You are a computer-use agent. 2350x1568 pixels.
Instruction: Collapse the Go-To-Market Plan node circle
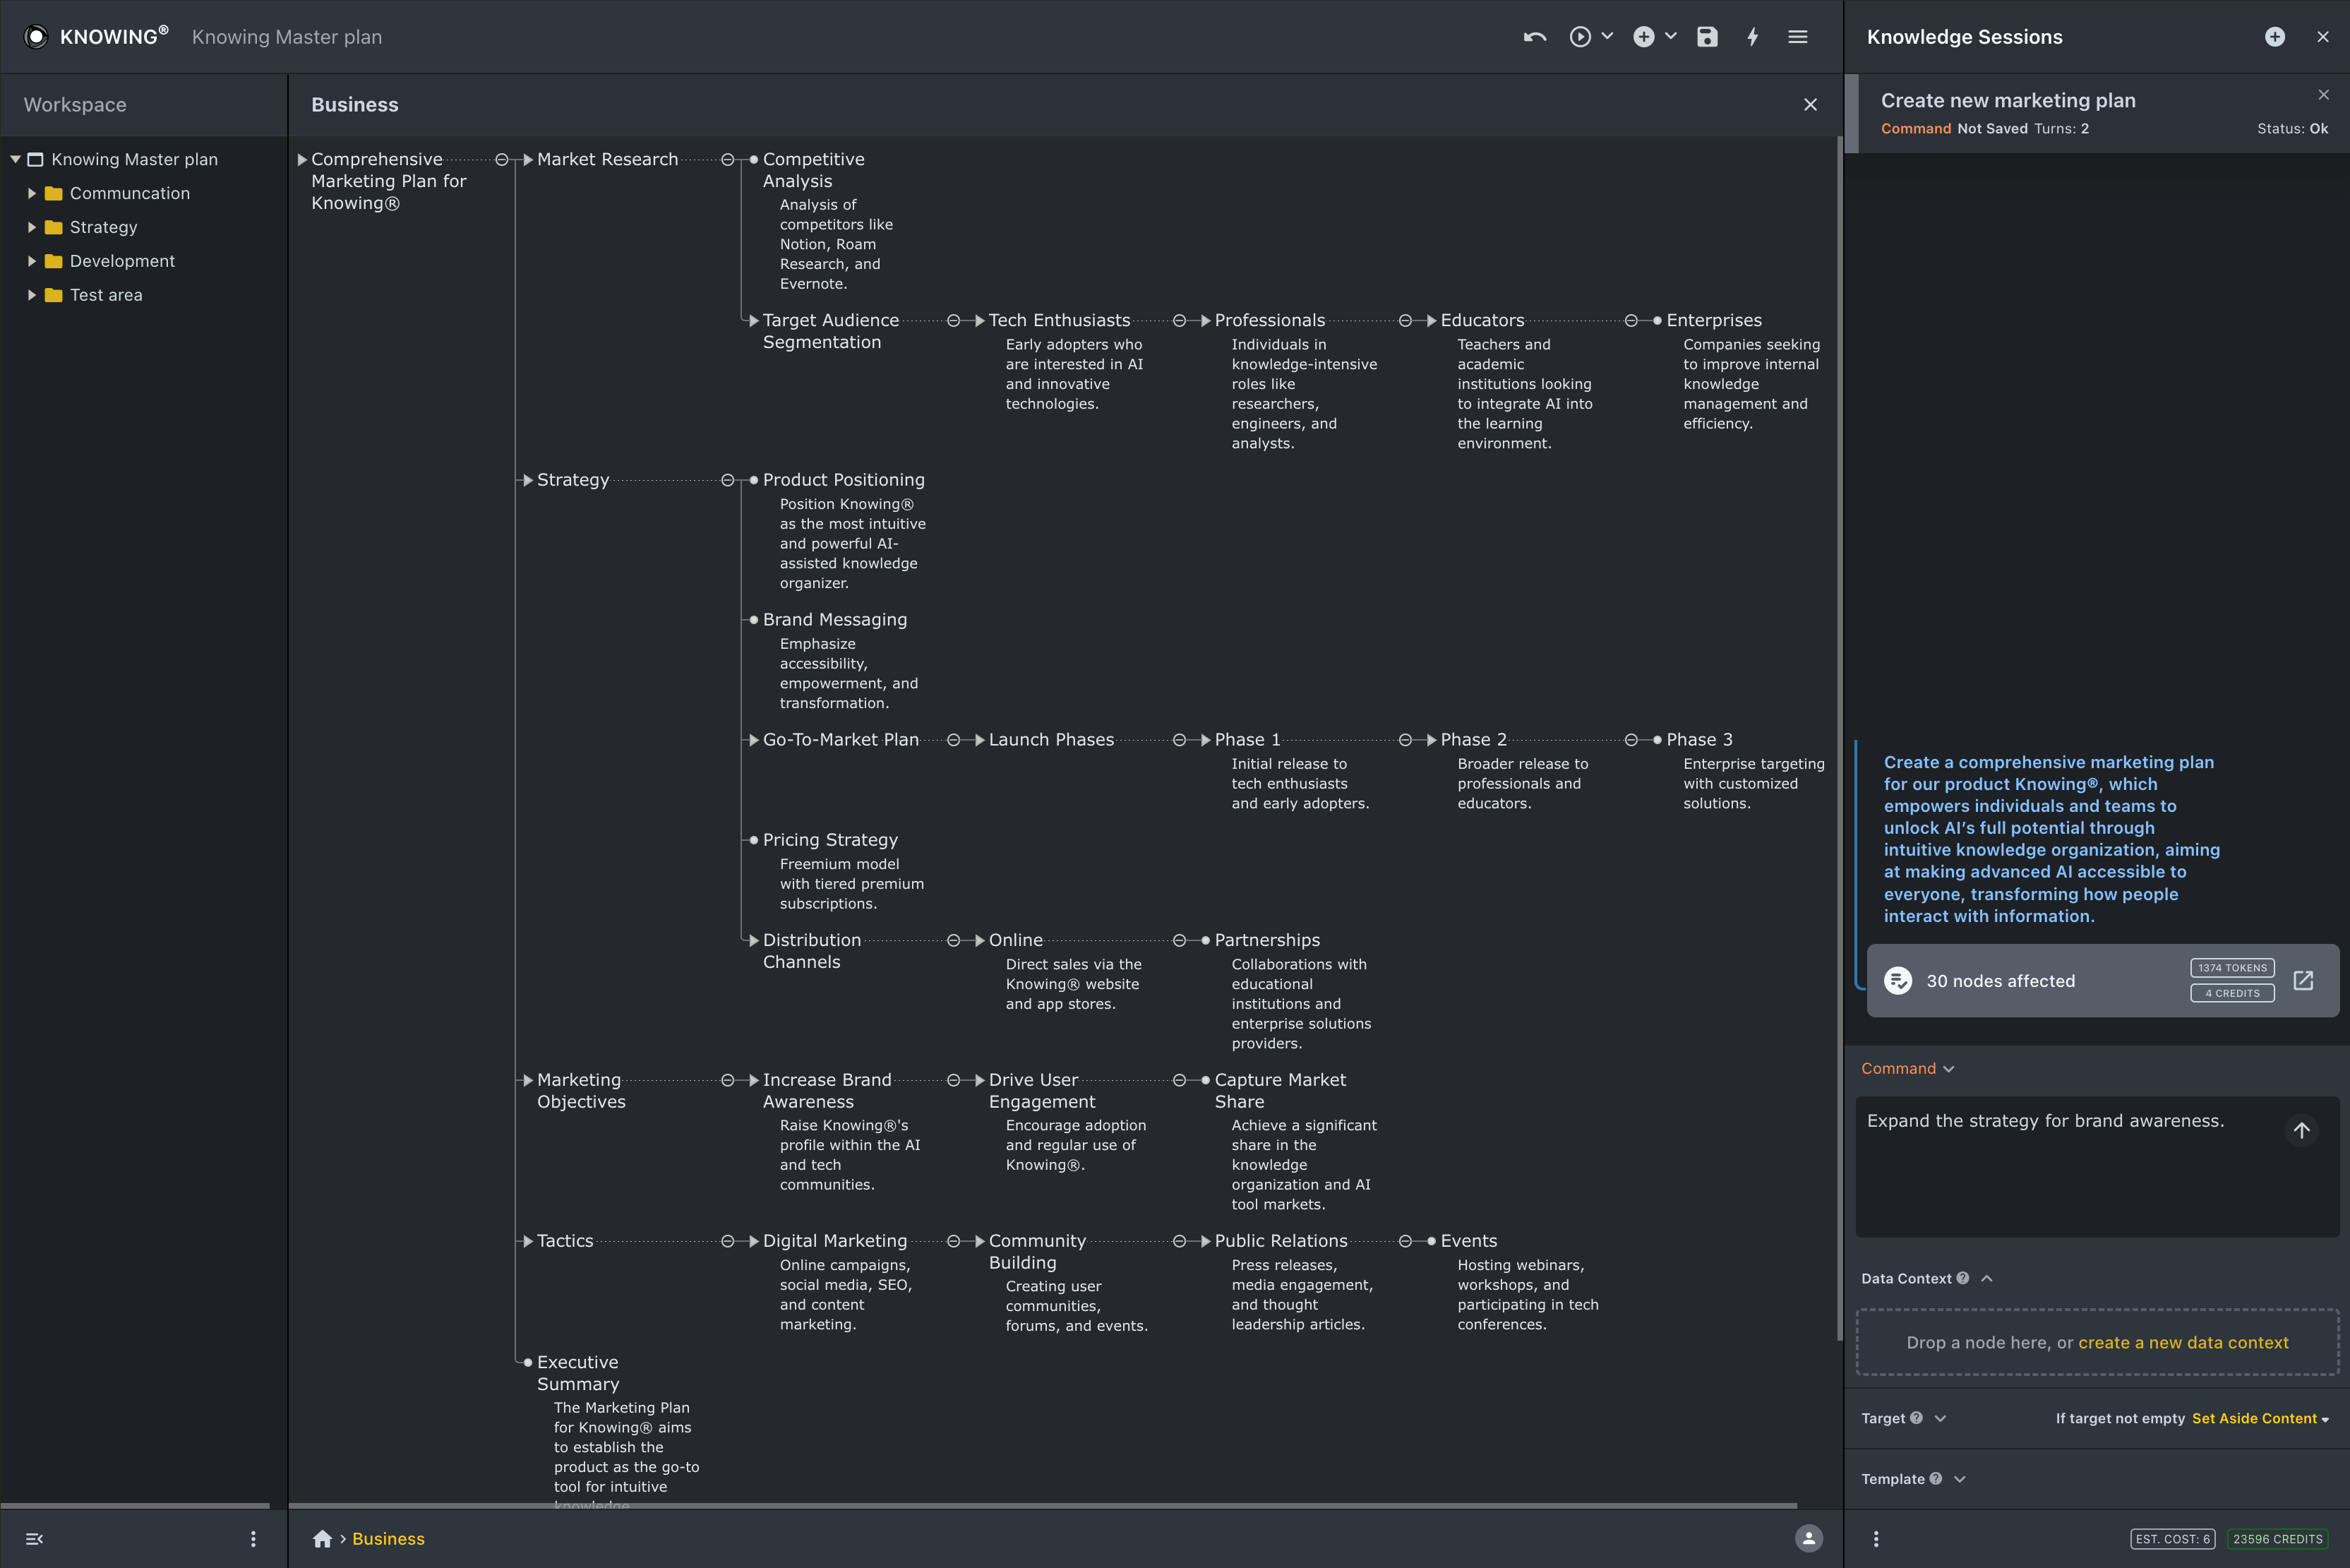coord(953,740)
